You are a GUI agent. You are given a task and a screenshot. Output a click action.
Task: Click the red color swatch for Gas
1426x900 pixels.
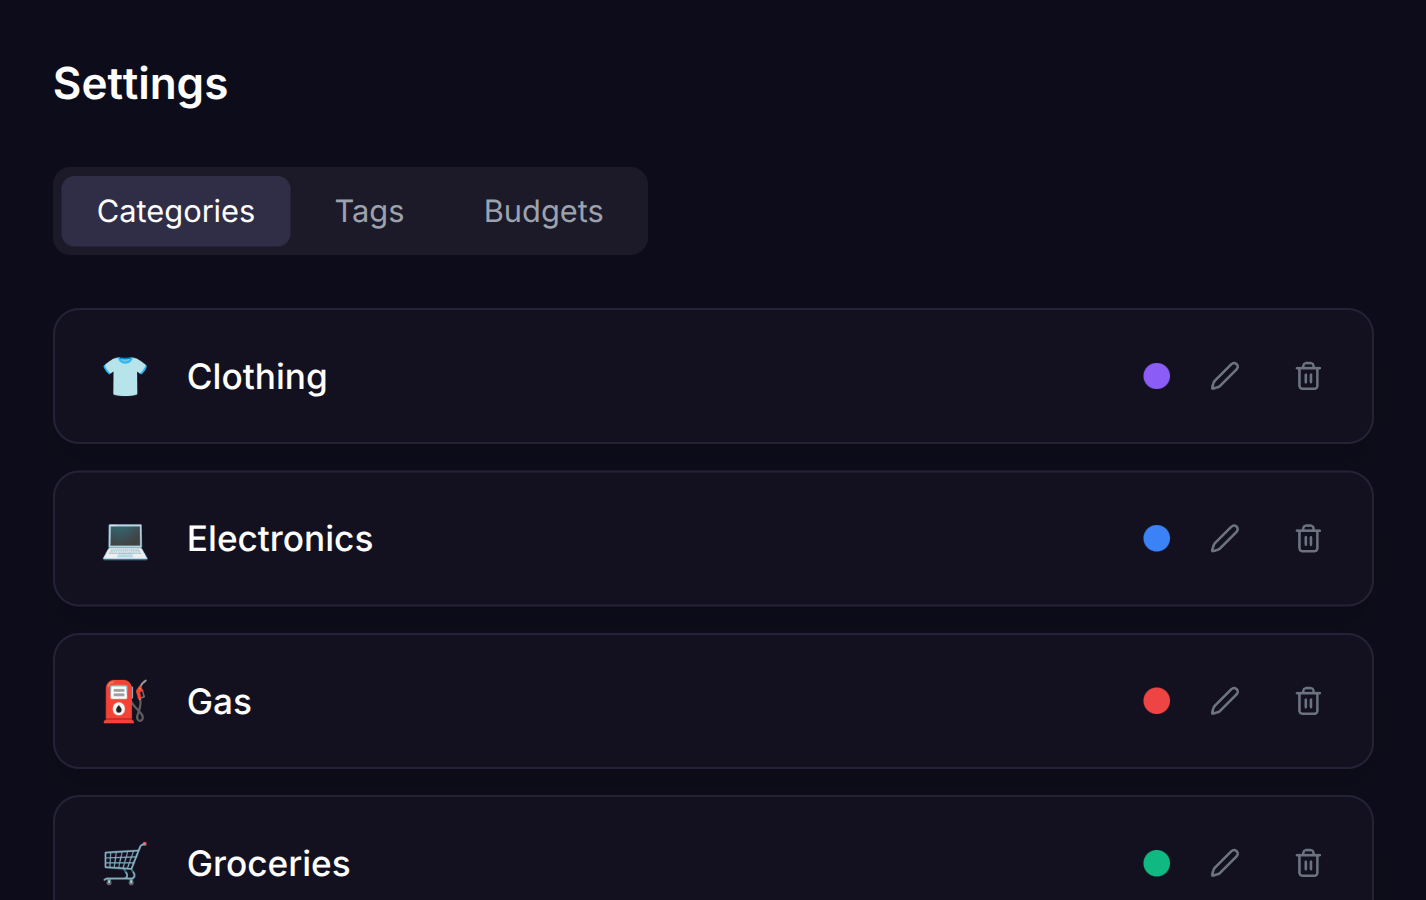(x=1157, y=701)
